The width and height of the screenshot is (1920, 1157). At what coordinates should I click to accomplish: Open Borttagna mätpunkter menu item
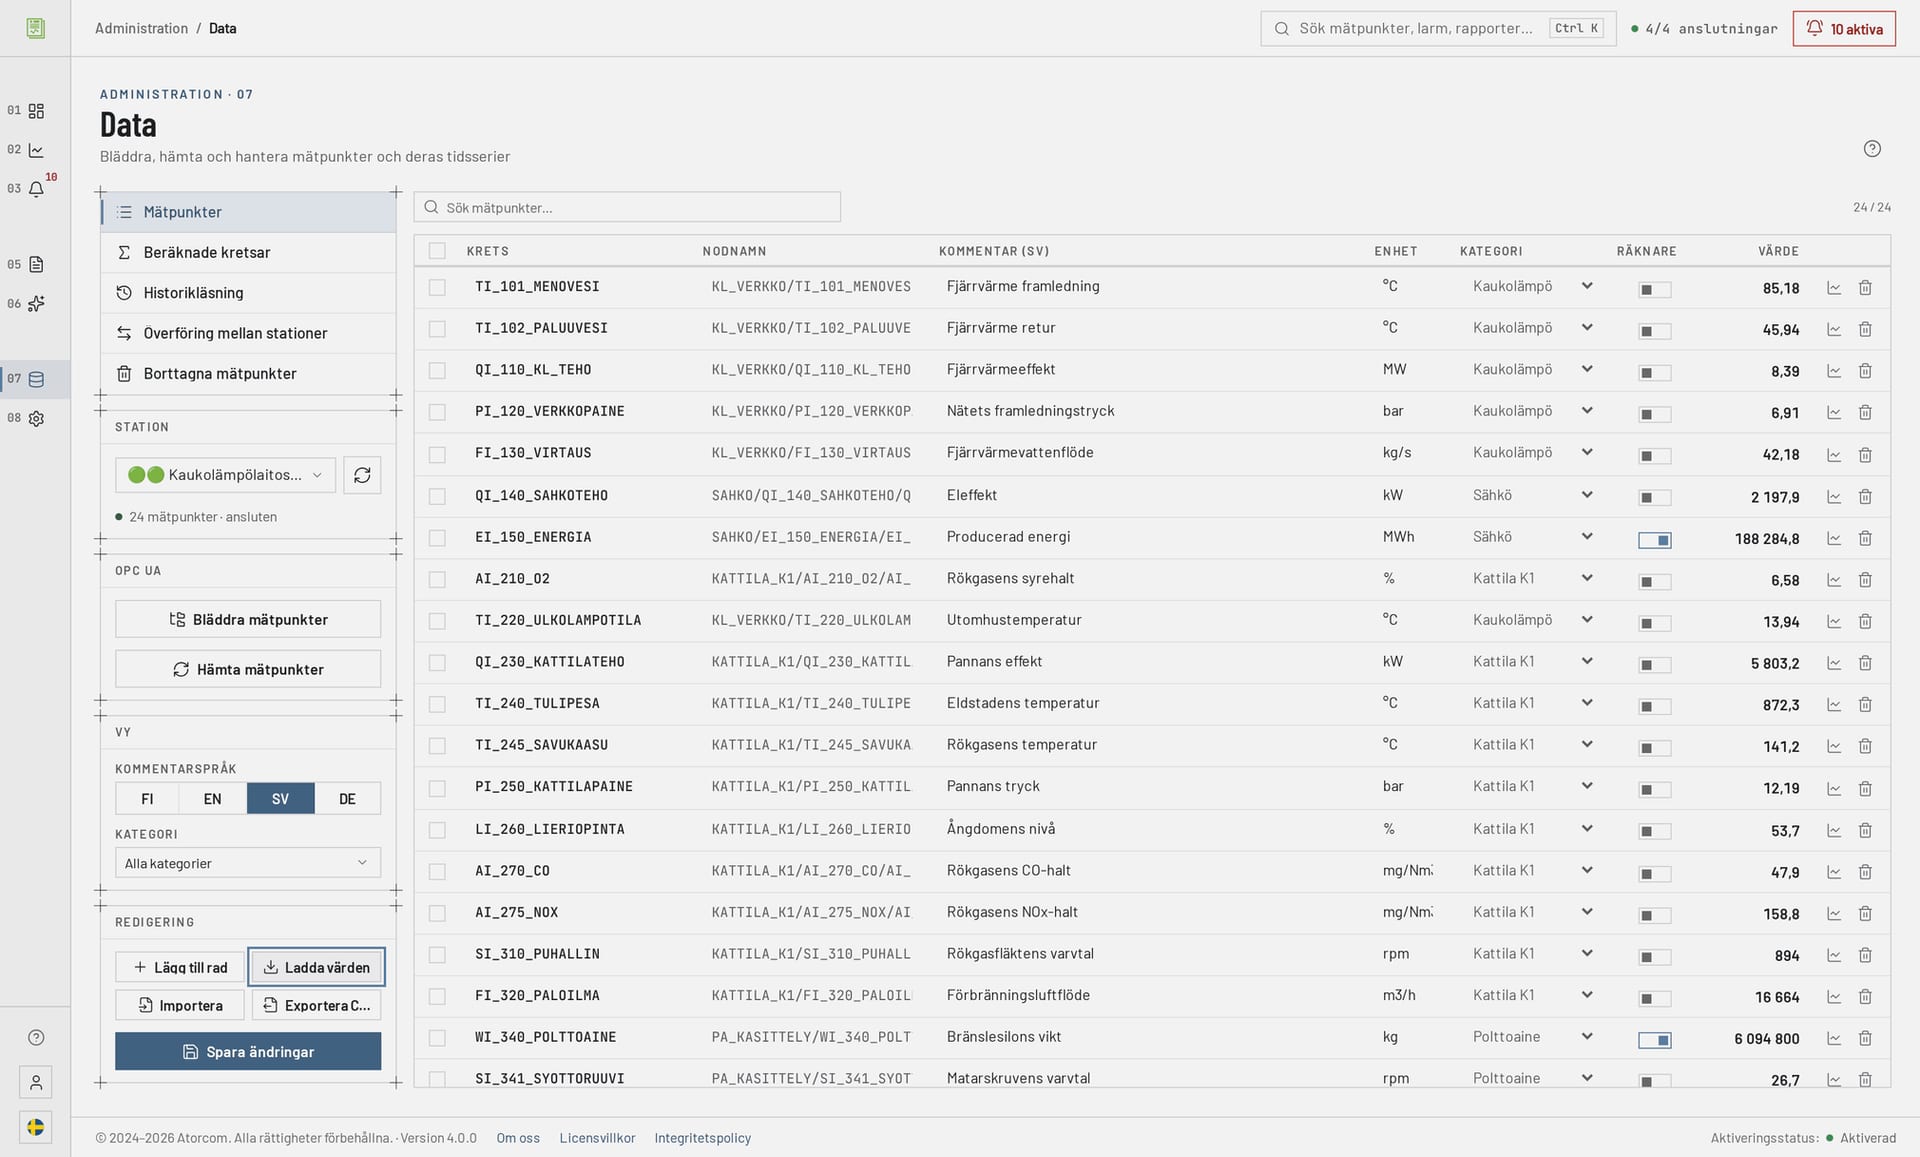(249, 374)
